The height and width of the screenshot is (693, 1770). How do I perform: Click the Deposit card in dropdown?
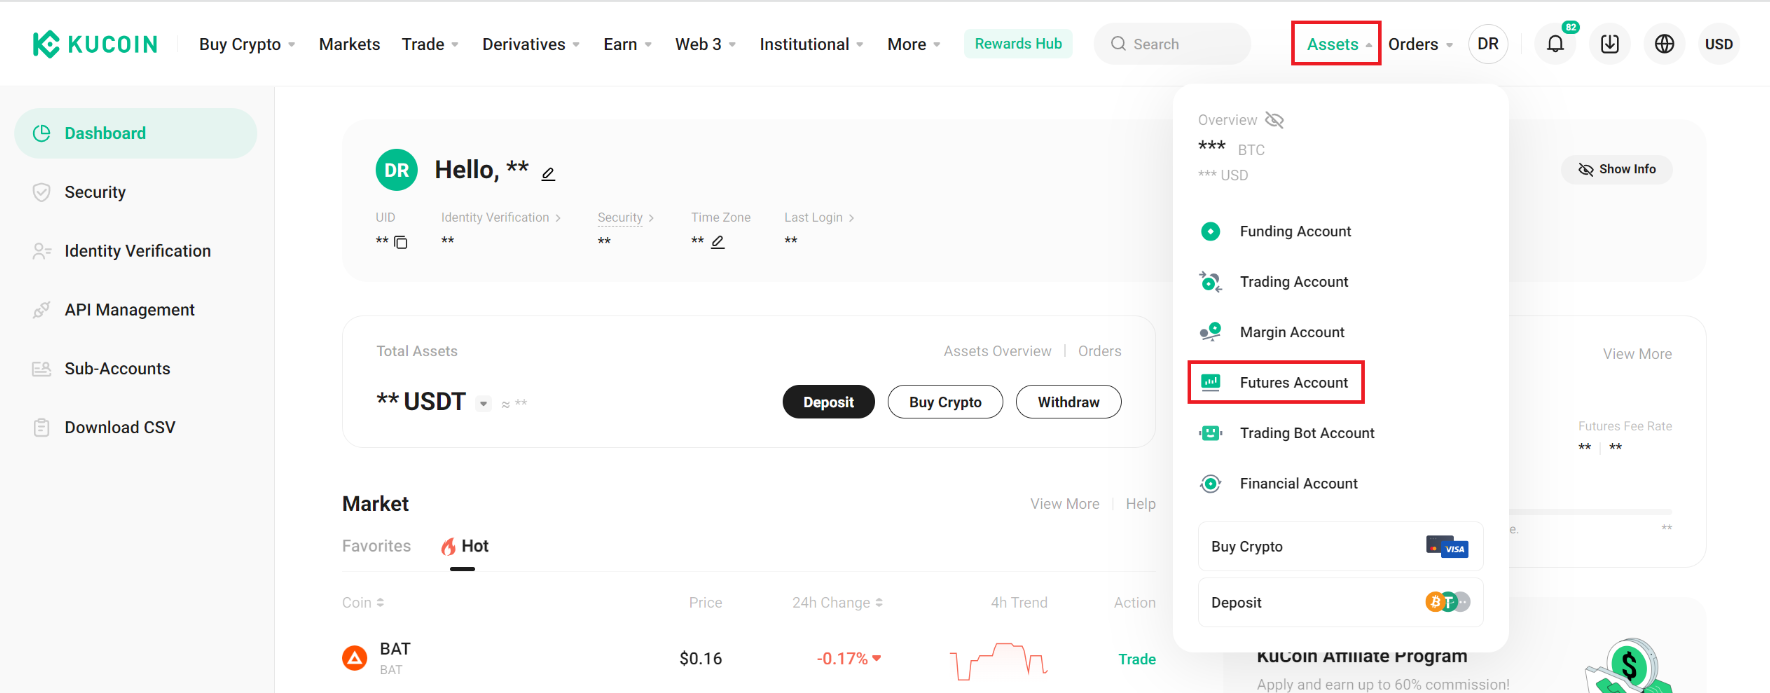tap(1340, 602)
